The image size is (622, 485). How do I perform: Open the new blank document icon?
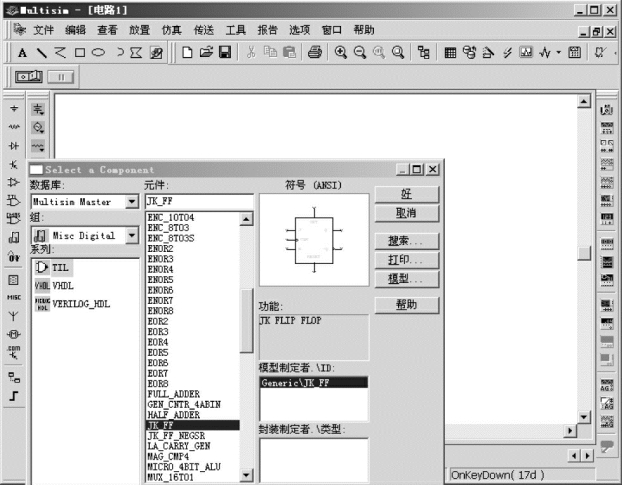187,52
